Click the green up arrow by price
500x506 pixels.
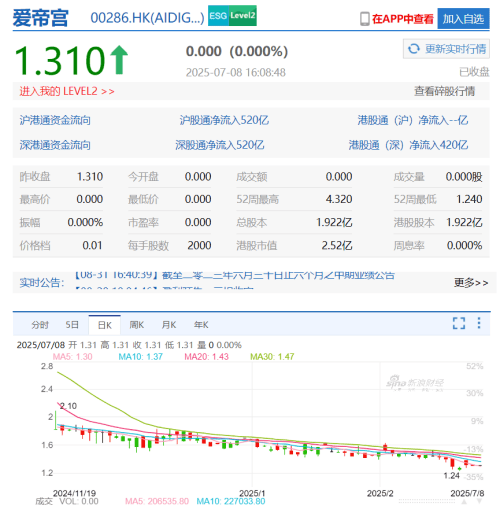(x=119, y=60)
